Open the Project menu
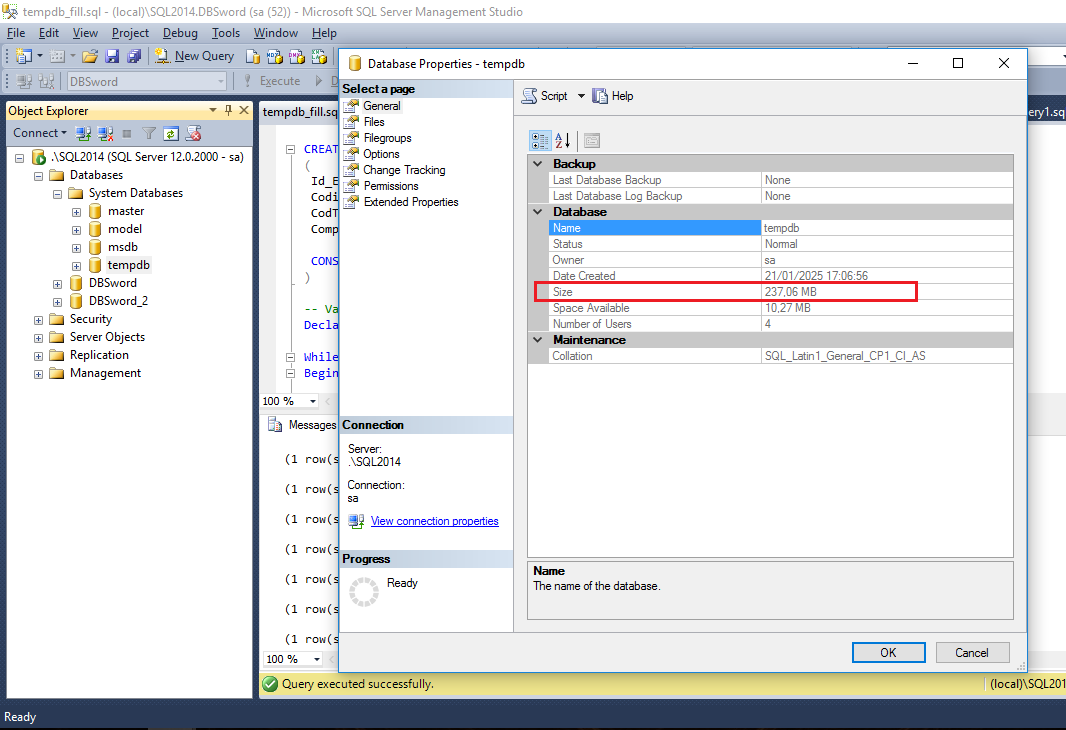This screenshot has width=1066, height=730. coord(130,33)
